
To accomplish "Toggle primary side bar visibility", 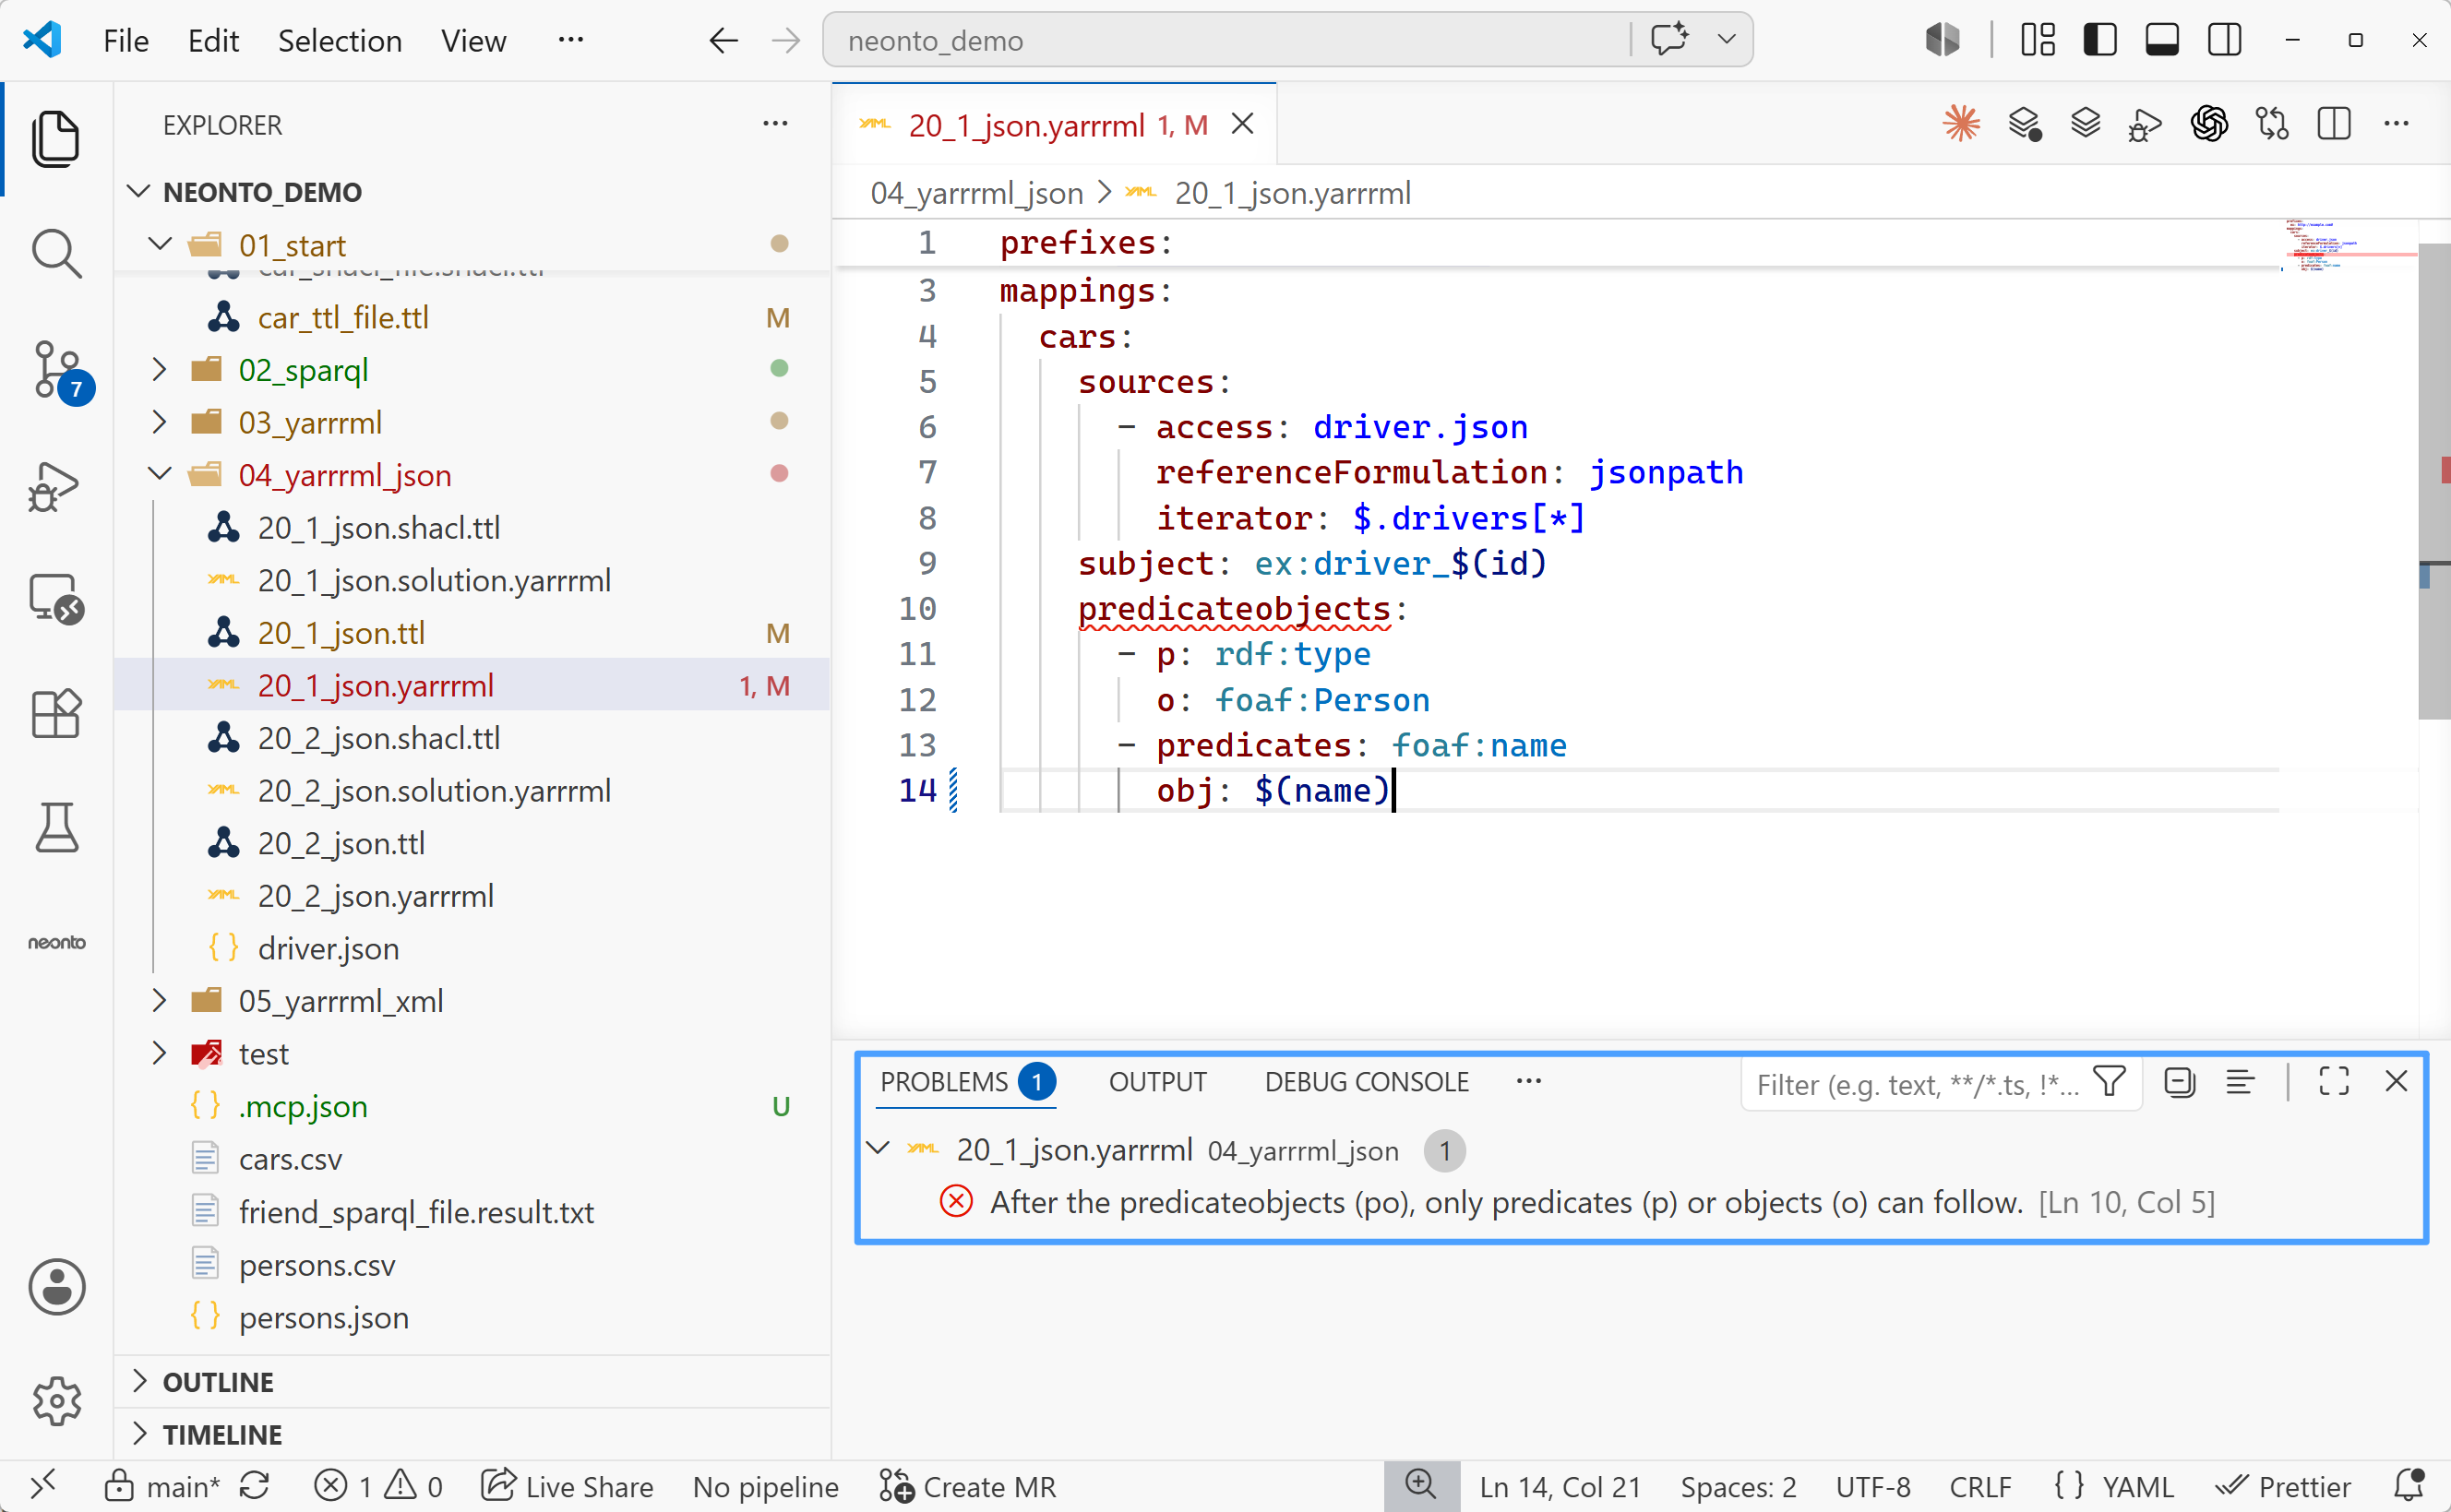I will pos(2100,40).
